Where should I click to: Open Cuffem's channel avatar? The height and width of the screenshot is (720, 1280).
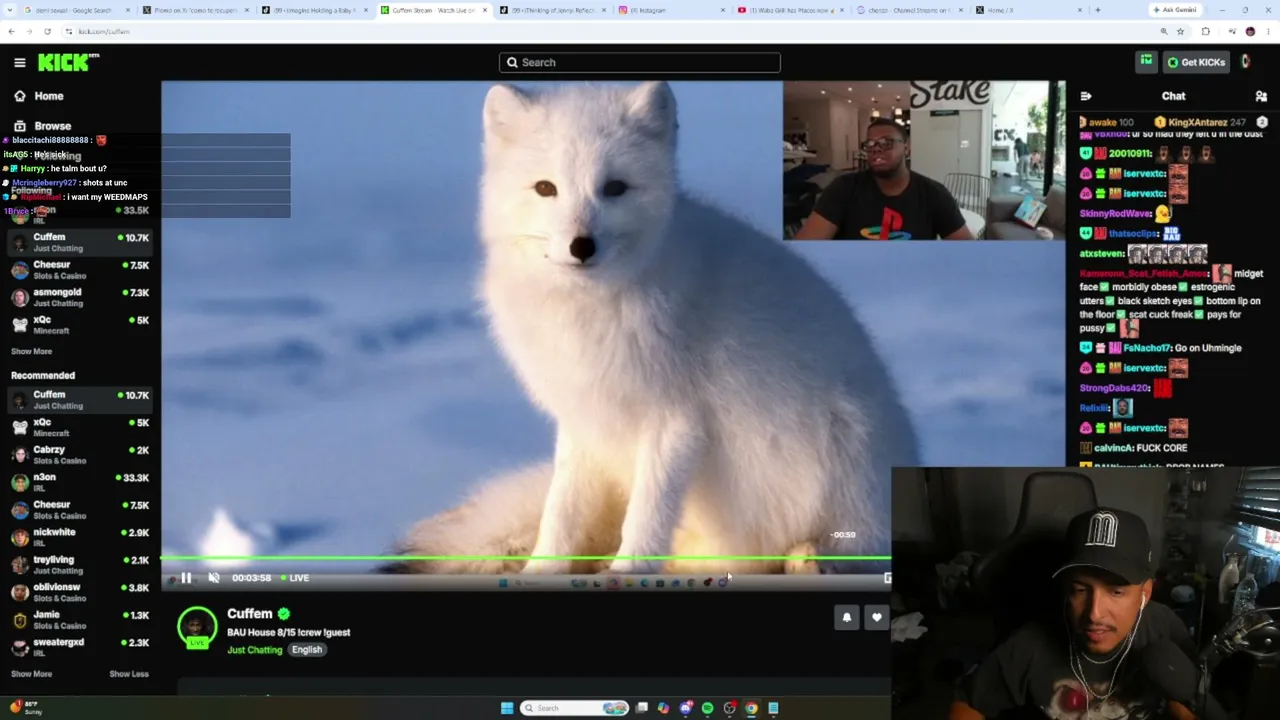coord(197,627)
